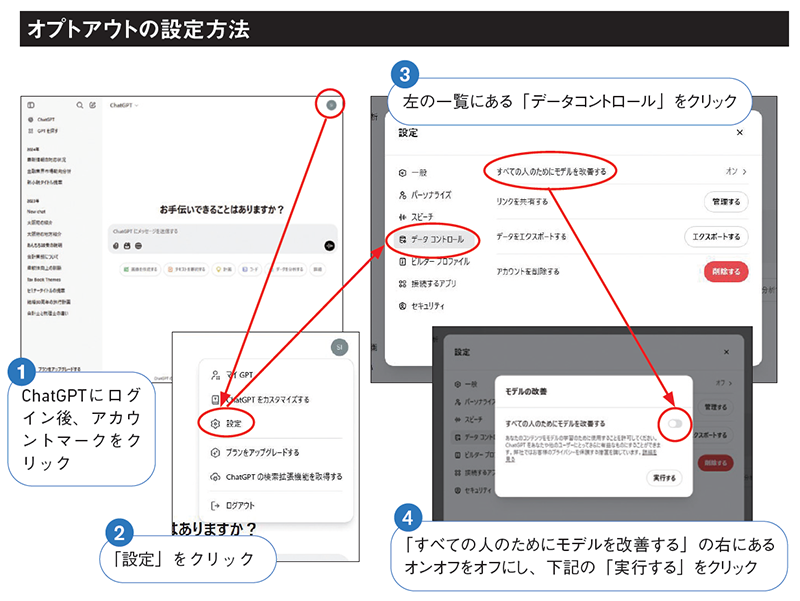Open the ChatGPT model selector dropdown

click(x=124, y=106)
